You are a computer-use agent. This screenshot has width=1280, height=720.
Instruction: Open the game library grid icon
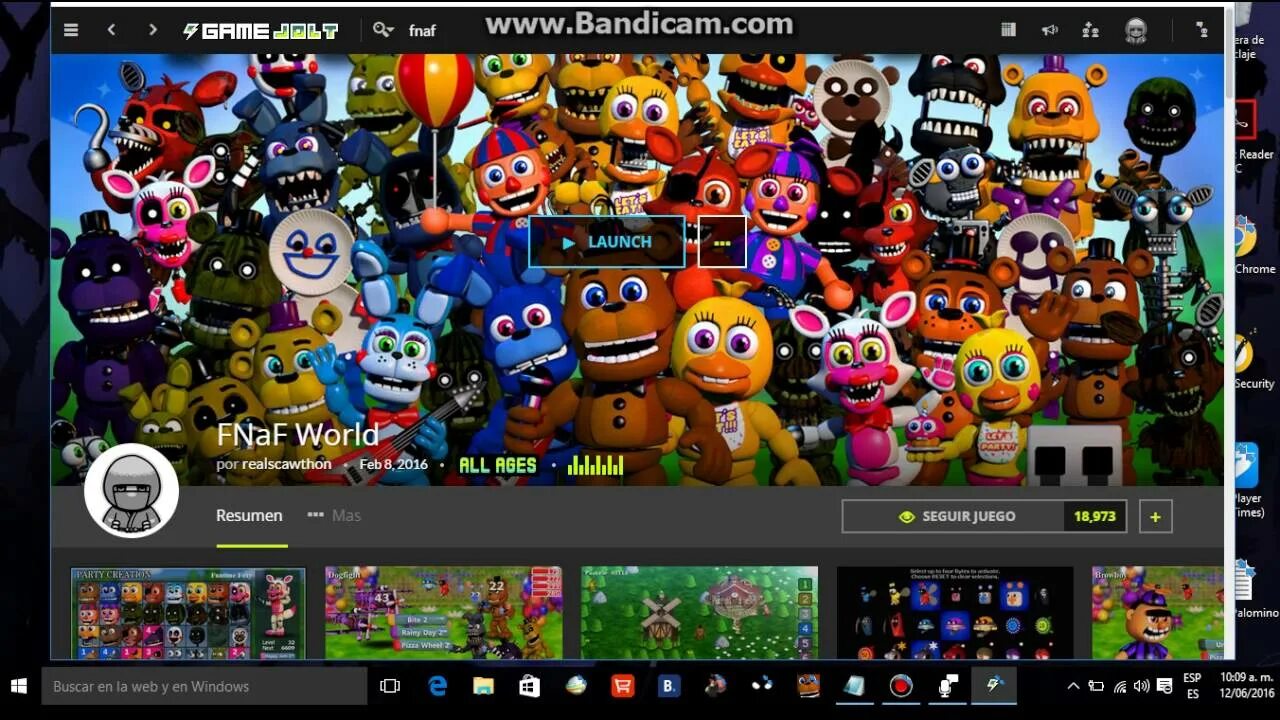[1008, 30]
